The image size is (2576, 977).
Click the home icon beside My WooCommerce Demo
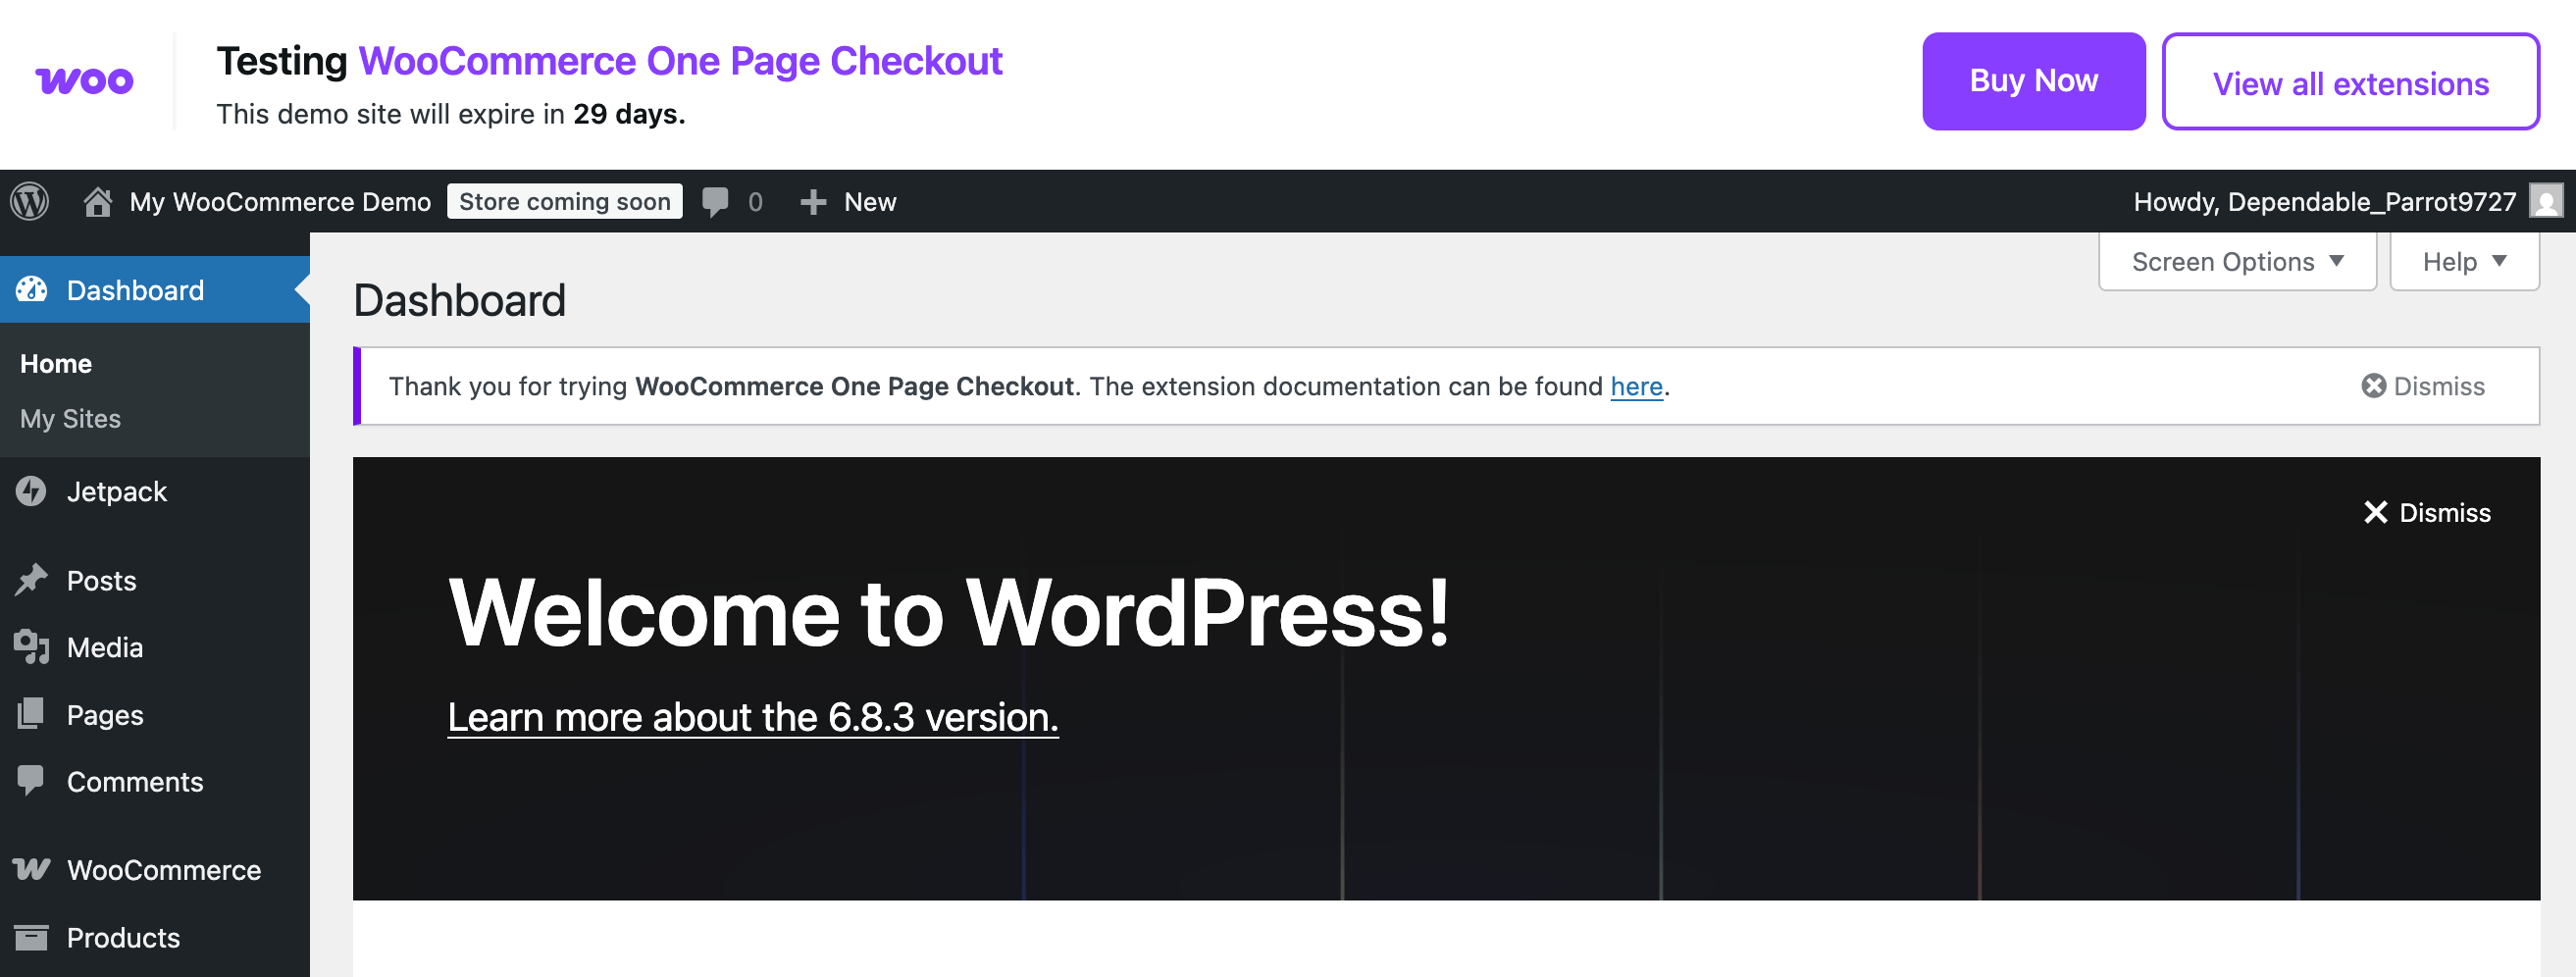tap(97, 201)
